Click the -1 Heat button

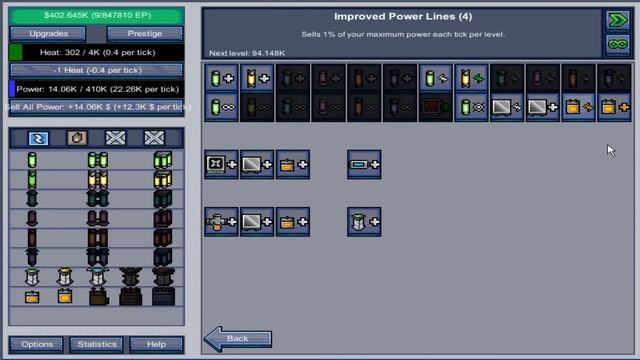click(x=97, y=70)
